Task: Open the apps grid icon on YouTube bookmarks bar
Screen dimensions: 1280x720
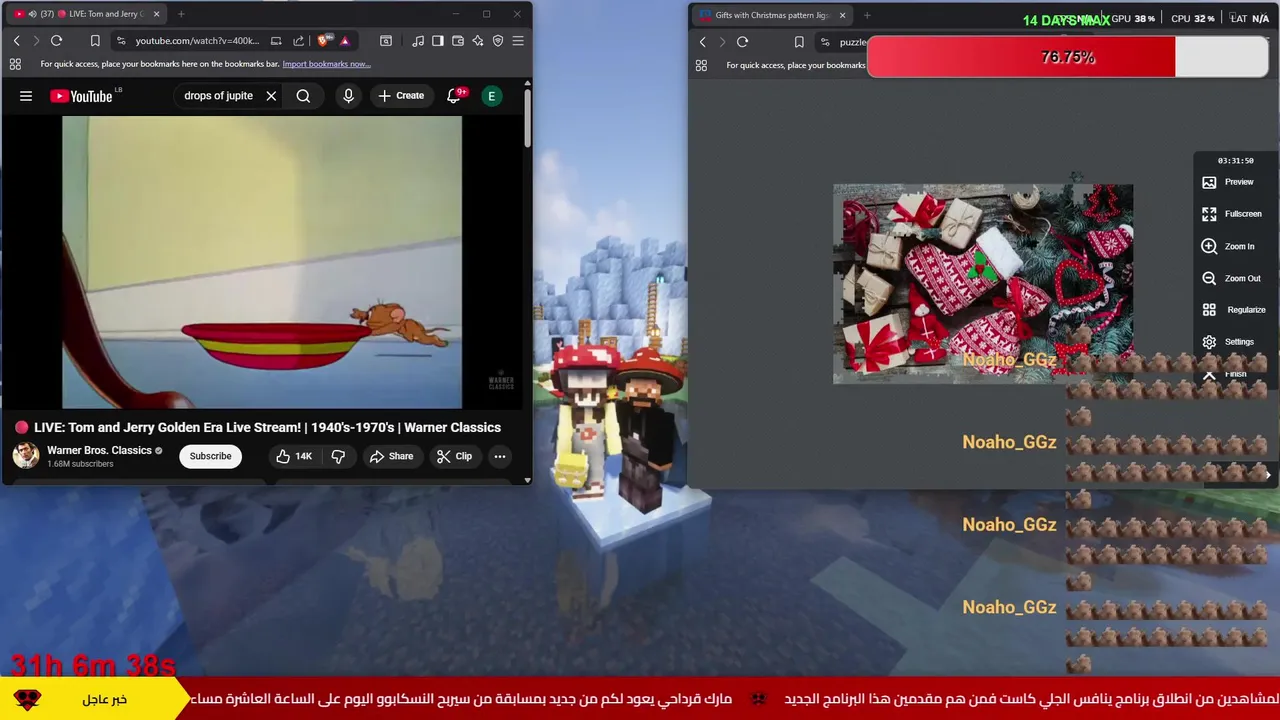Action: [15, 64]
